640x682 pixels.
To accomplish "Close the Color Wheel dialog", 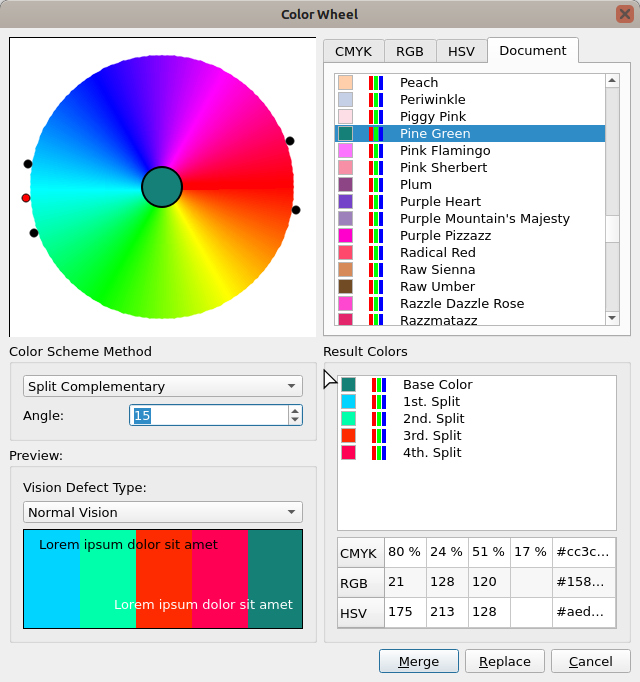I will [x=624, y=14].
